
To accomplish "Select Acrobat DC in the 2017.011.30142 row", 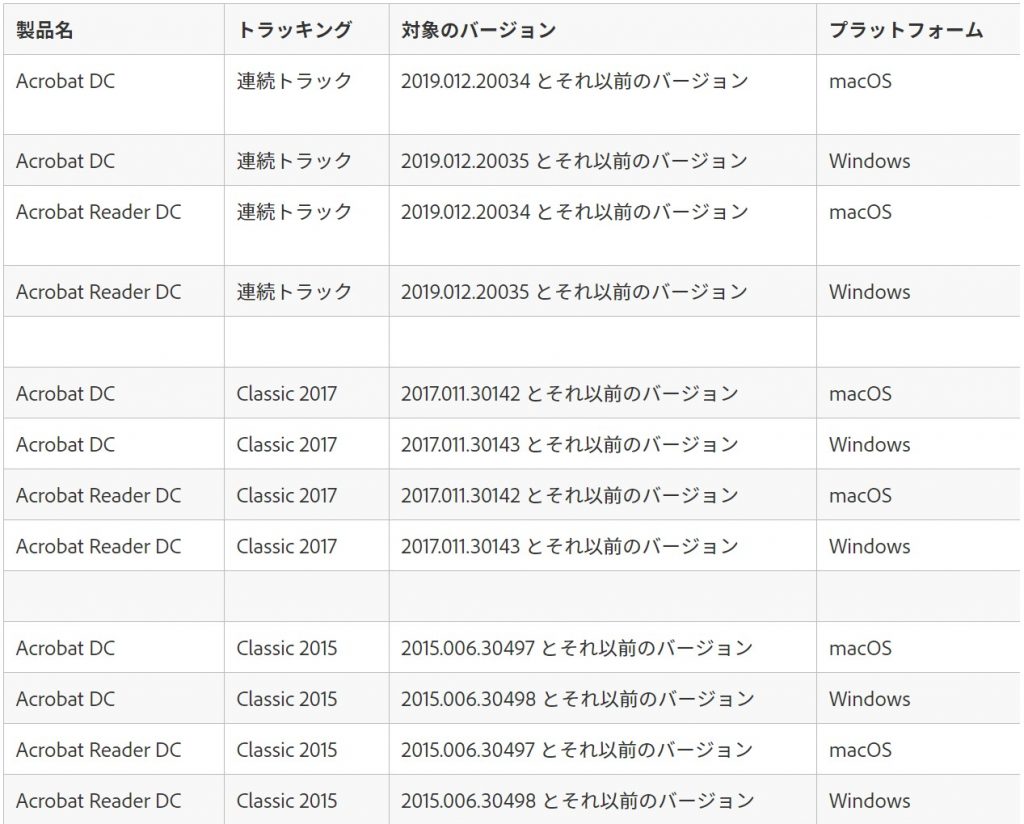I will click(x=65, y=393).
